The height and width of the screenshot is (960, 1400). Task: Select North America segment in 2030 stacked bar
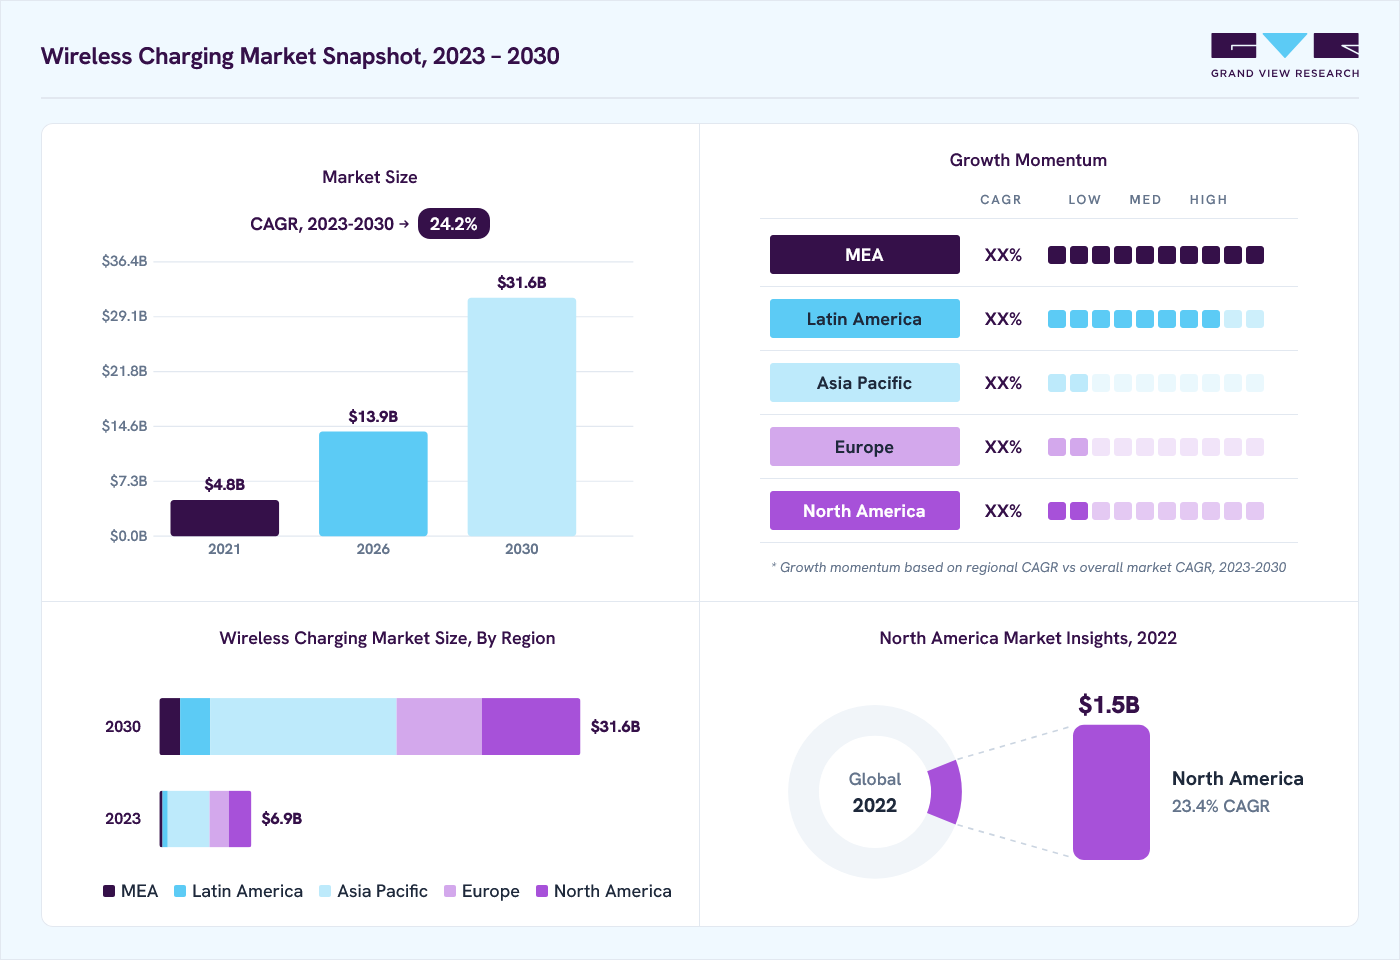coord(531,727)
